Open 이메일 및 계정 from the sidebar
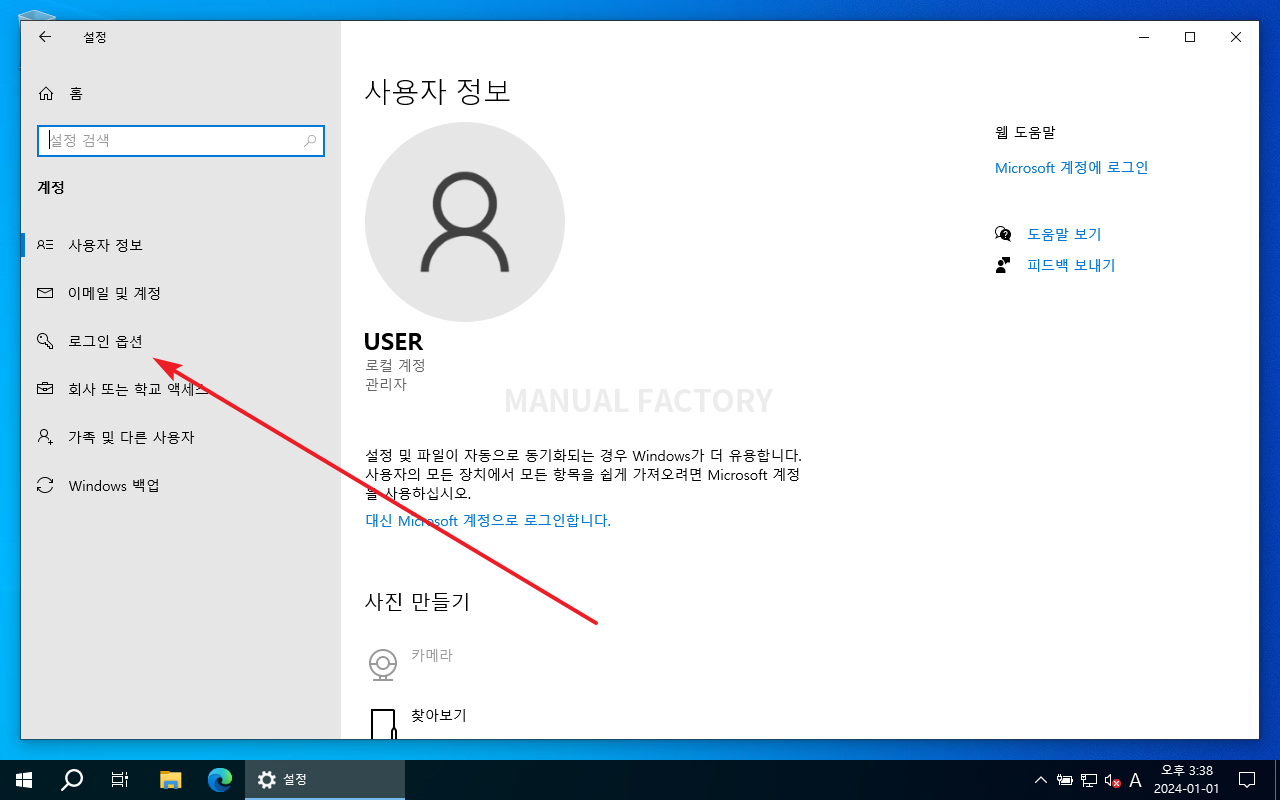The height and width of the screenshot is (800, 1280). click(x=112, y=292)
